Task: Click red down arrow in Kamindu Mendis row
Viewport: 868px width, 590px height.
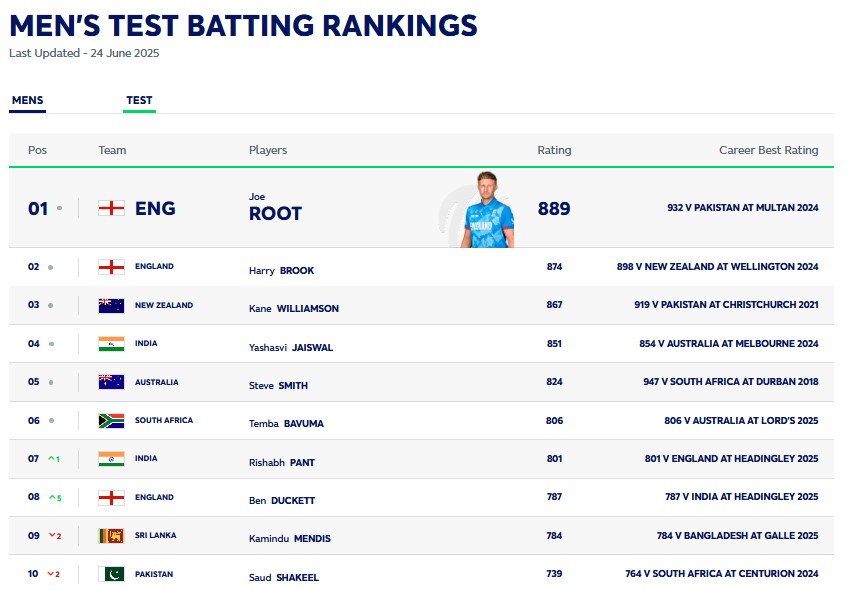Action: coord(52,536)
